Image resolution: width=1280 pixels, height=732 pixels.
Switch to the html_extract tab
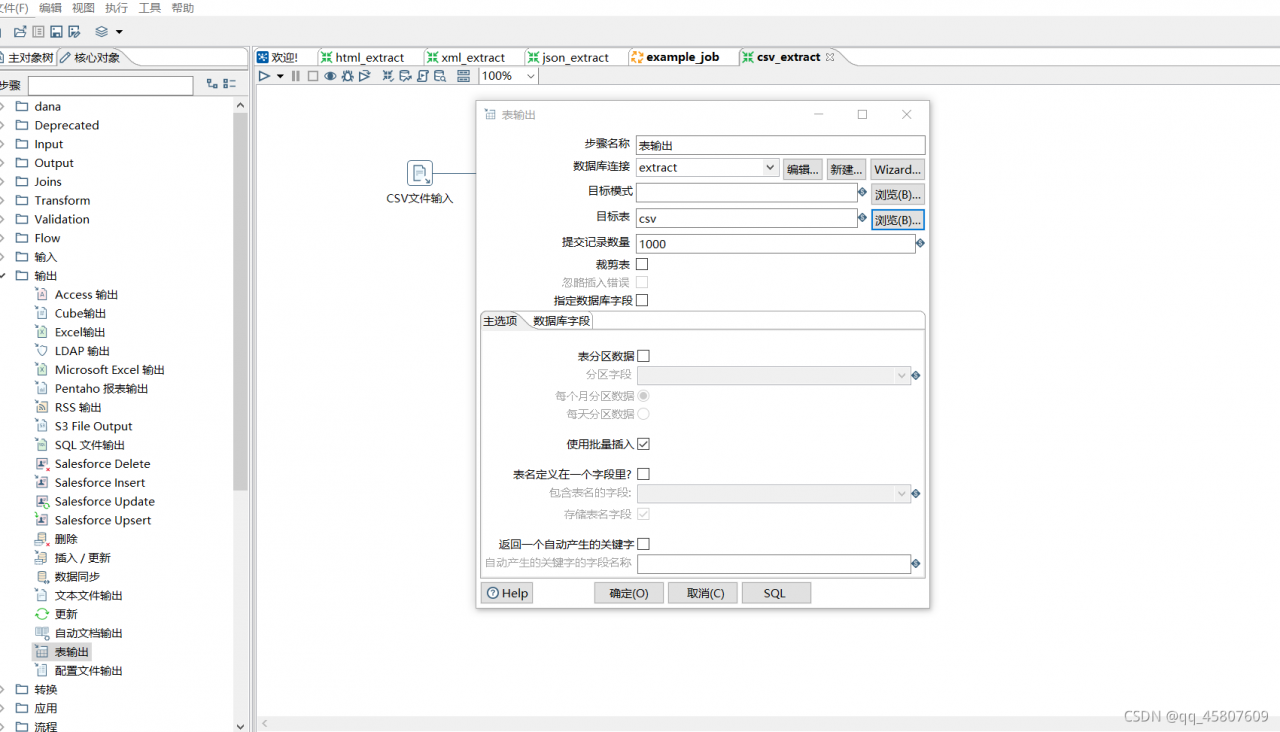point(361,57)
